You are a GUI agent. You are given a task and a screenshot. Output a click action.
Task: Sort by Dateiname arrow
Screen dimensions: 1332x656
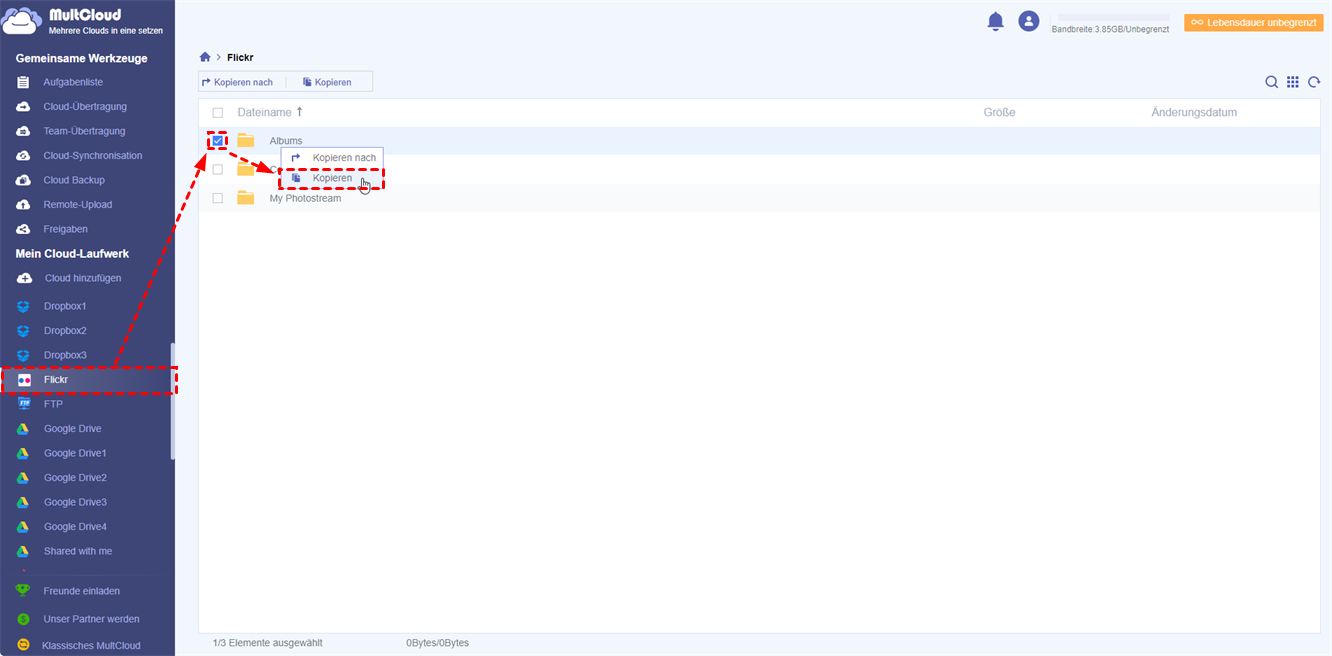(x=299, y=112)
